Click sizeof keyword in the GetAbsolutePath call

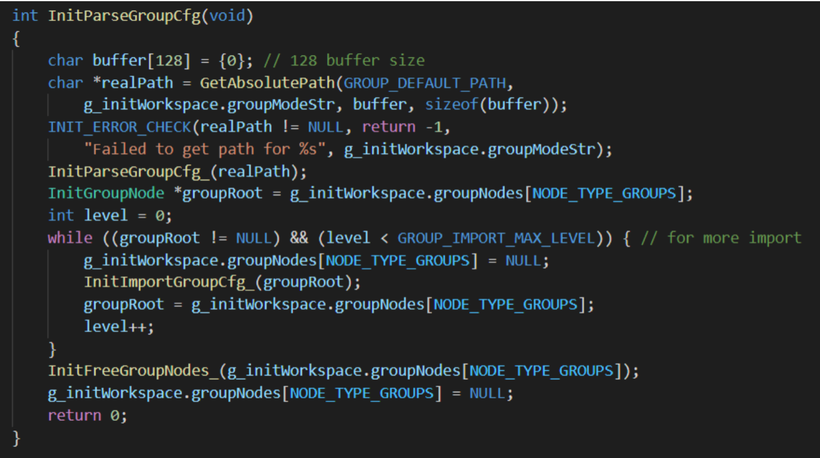pos(451,105)
